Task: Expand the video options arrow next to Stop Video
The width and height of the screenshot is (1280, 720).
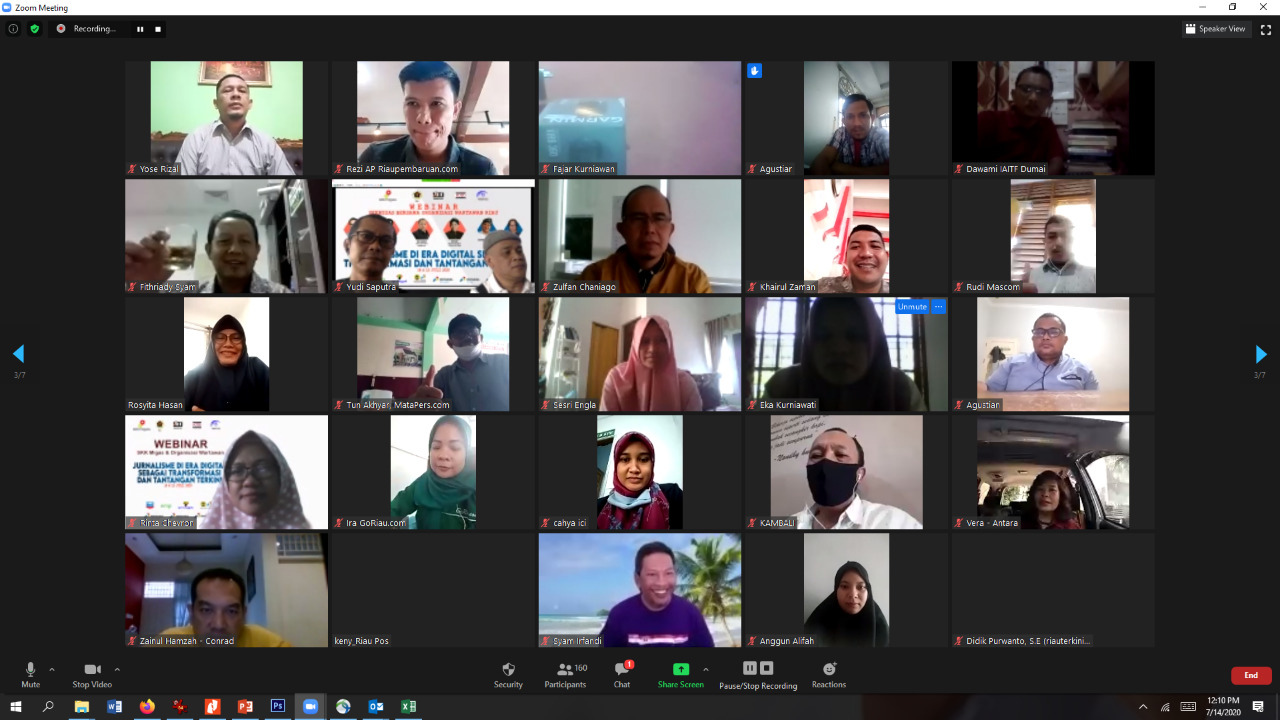Action: pos(116,669)
